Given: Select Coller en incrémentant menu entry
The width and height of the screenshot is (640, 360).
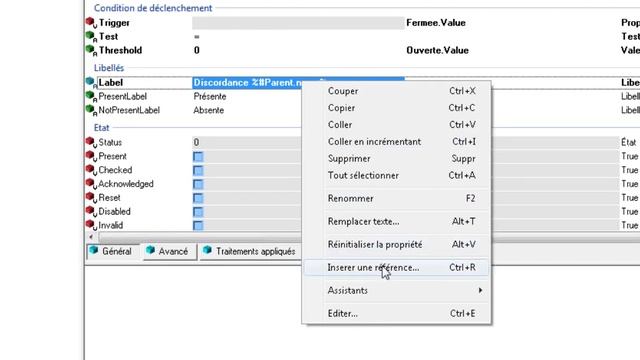Looking at the screenshot, I should coord(396,142).
